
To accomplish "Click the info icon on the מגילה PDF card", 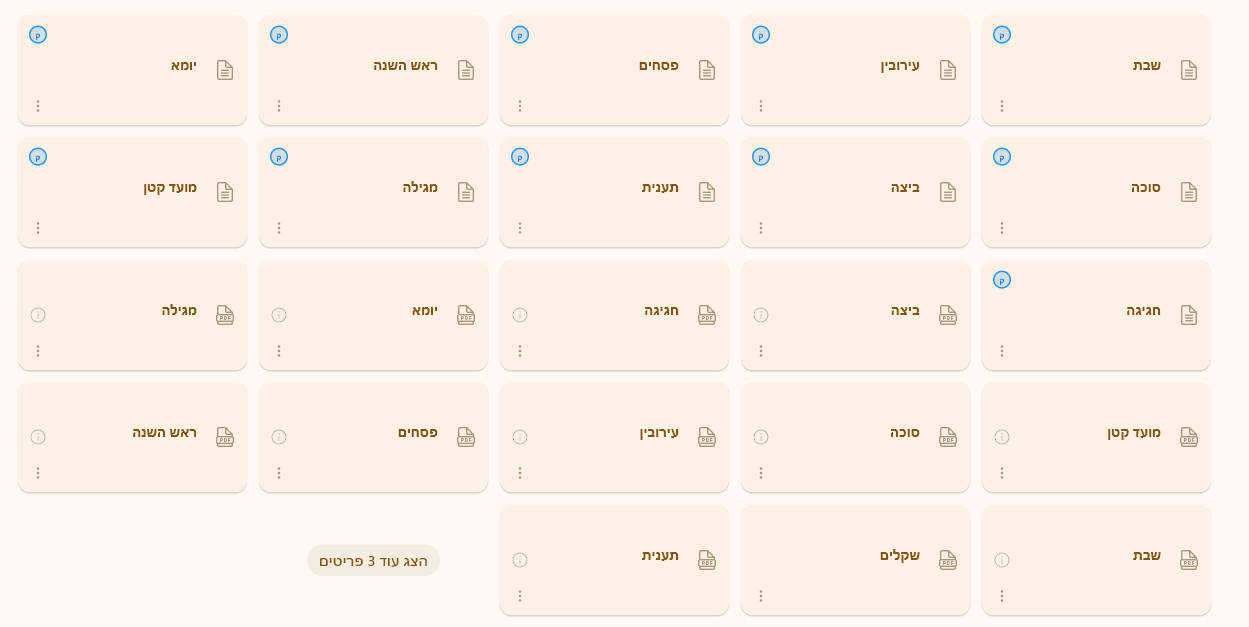I will tap(38, 315).
